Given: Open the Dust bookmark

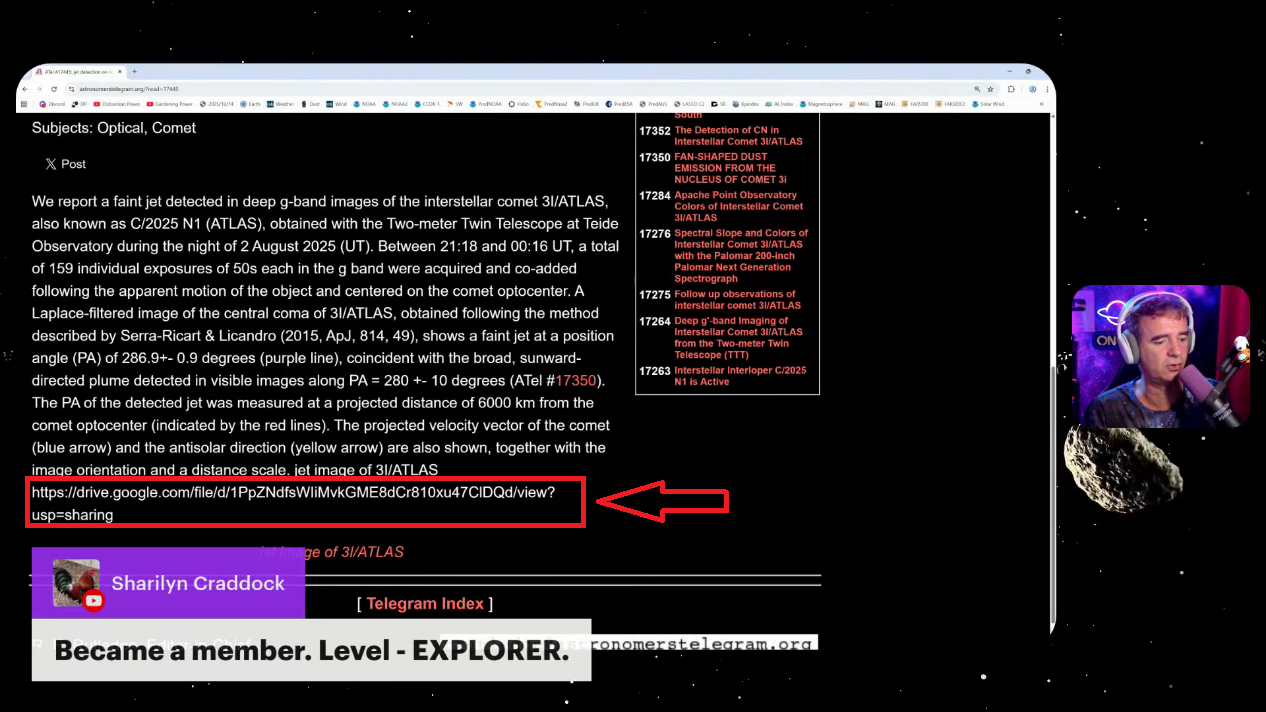Looking at the screenshot, I should pos(310,104).
